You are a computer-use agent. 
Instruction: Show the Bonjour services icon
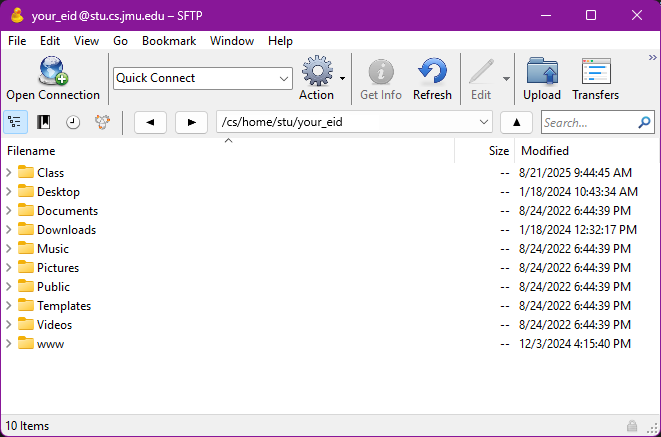pos(102,122)
